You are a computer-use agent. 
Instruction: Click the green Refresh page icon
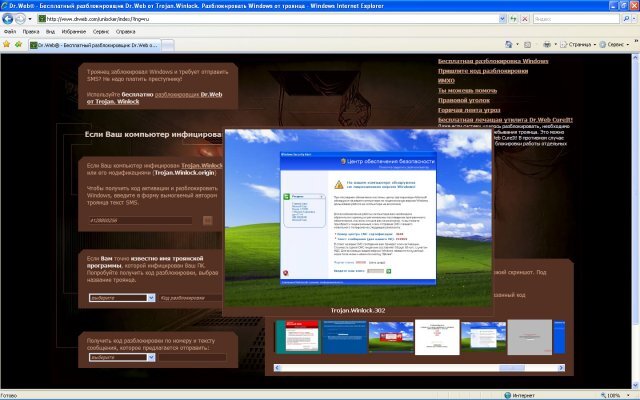513,19
